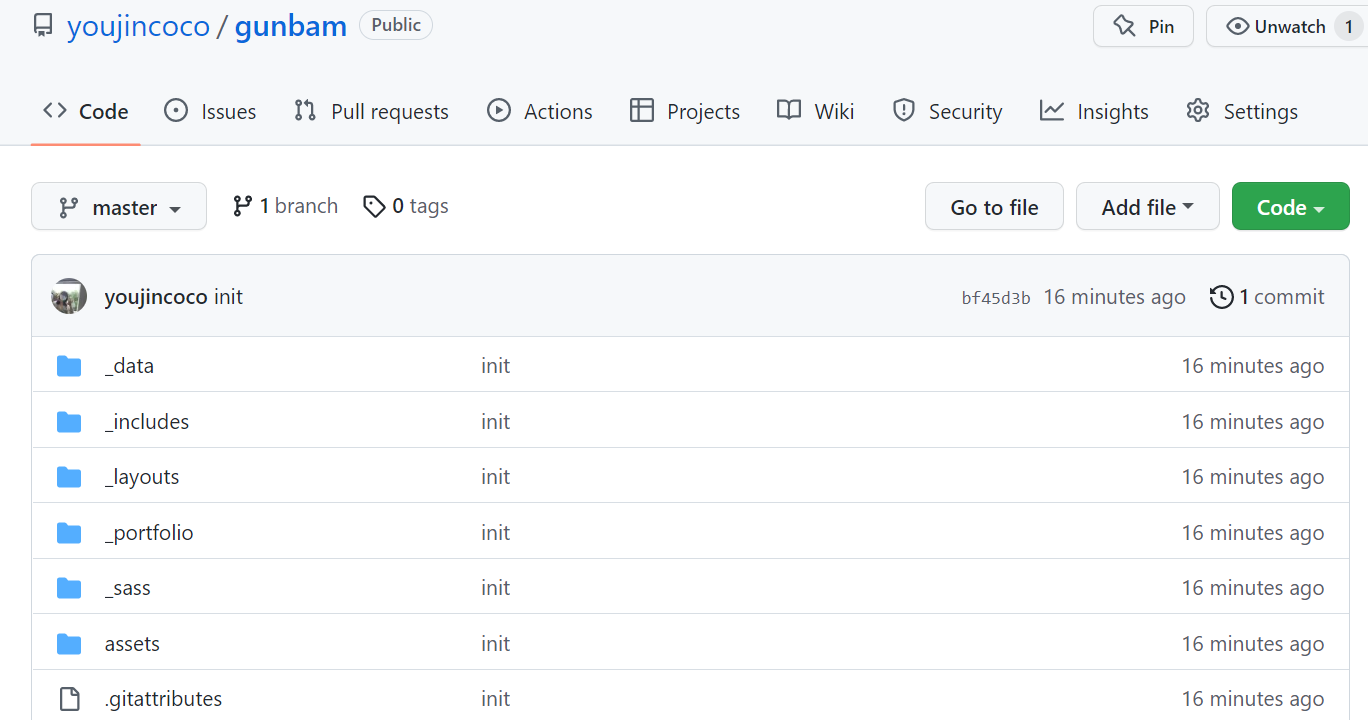Click the folder icon for _sass
This screenshot has height=720, width=1368.
[x=69, y=588]
